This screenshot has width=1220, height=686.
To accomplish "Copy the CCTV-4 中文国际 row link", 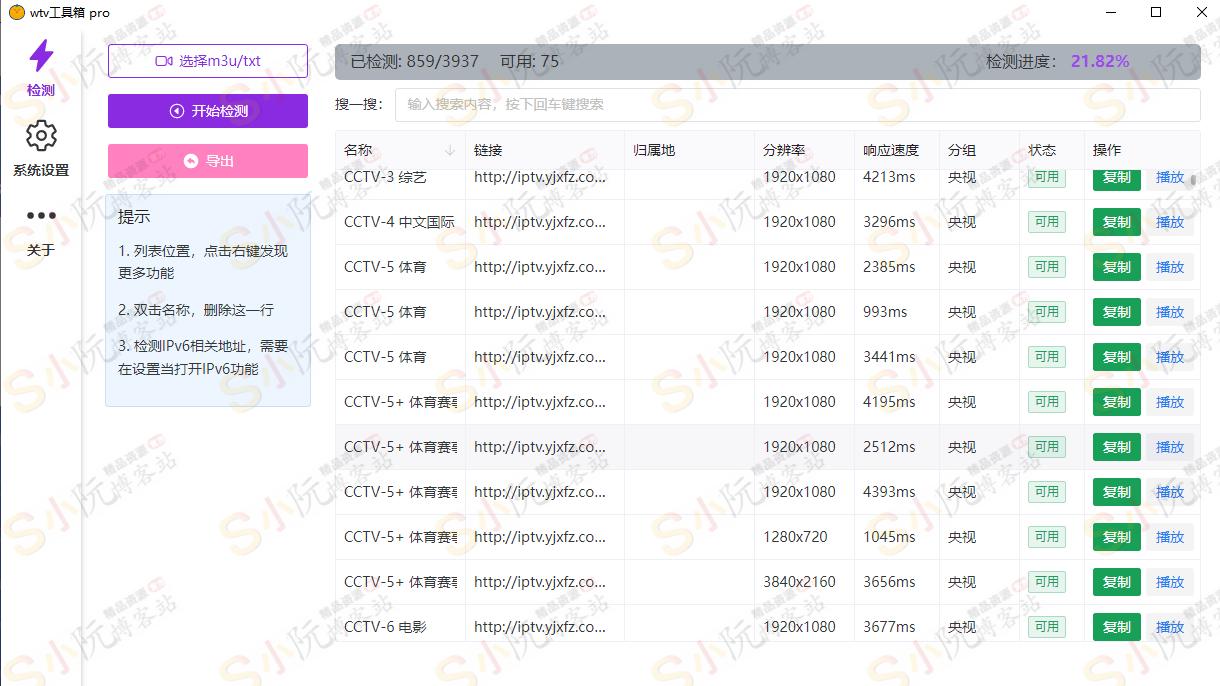I will click(x=1116, y=222).
